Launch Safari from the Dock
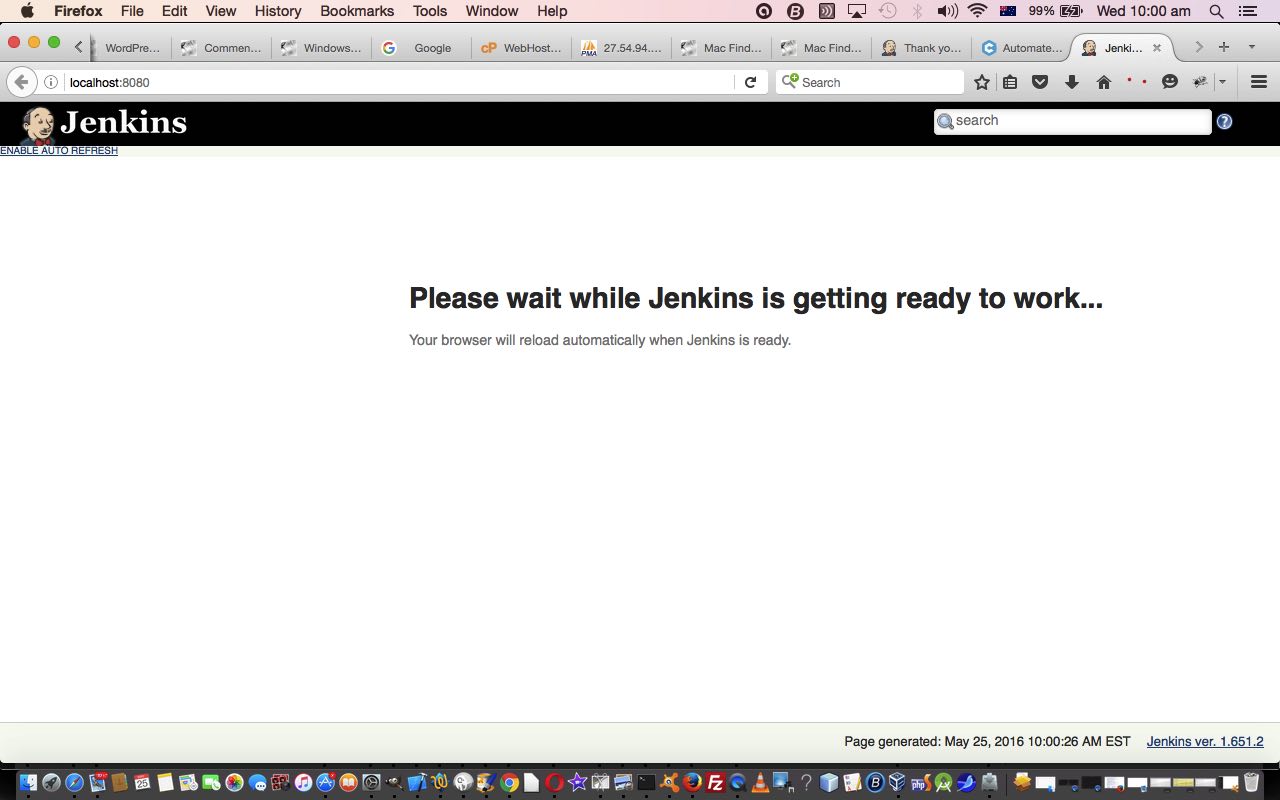This screenshot has width=1280, height=800. [74, 783]
